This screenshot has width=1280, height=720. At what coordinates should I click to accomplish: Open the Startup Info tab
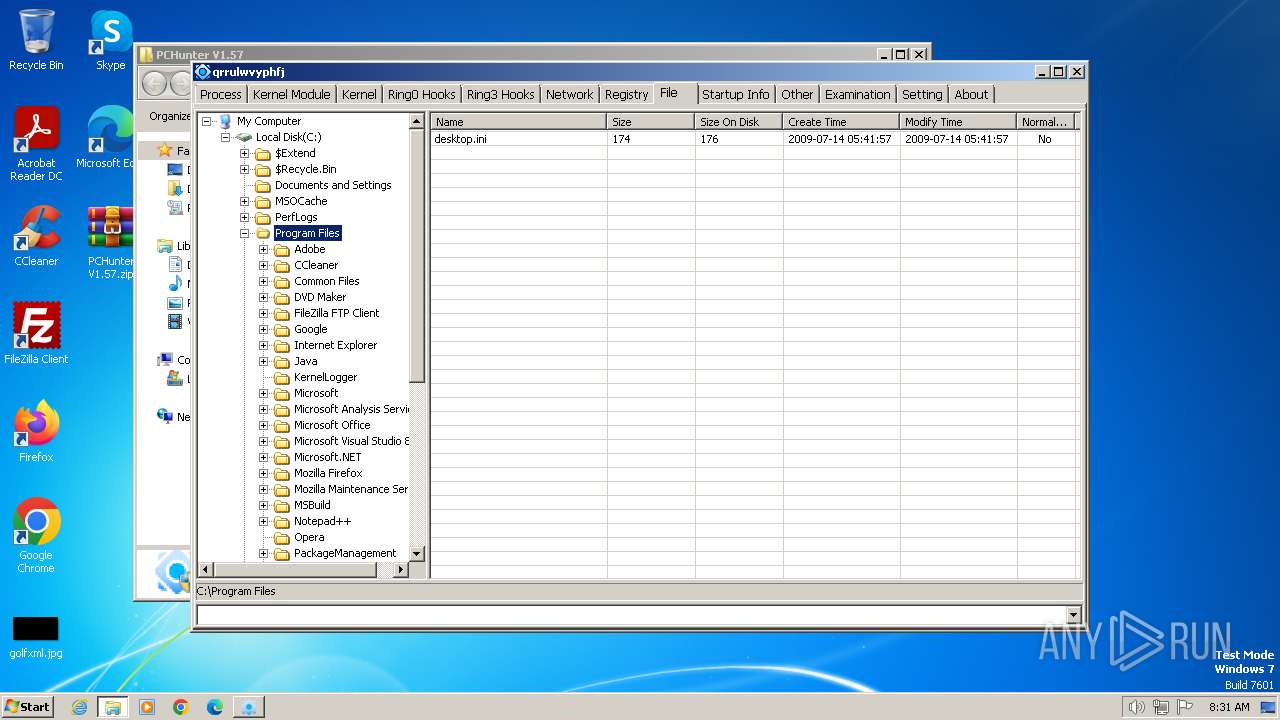735,94
